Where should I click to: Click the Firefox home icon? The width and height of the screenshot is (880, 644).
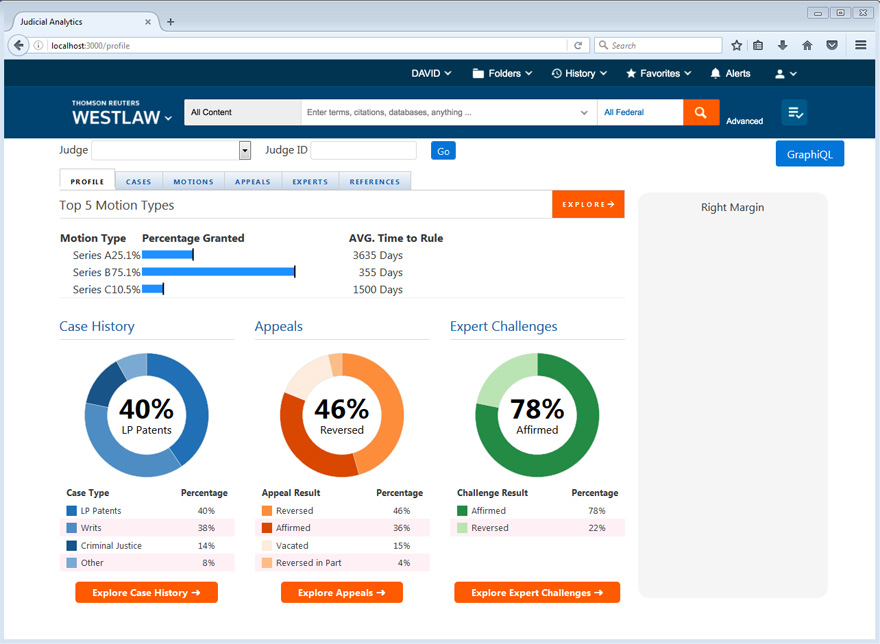click(807, 46)
